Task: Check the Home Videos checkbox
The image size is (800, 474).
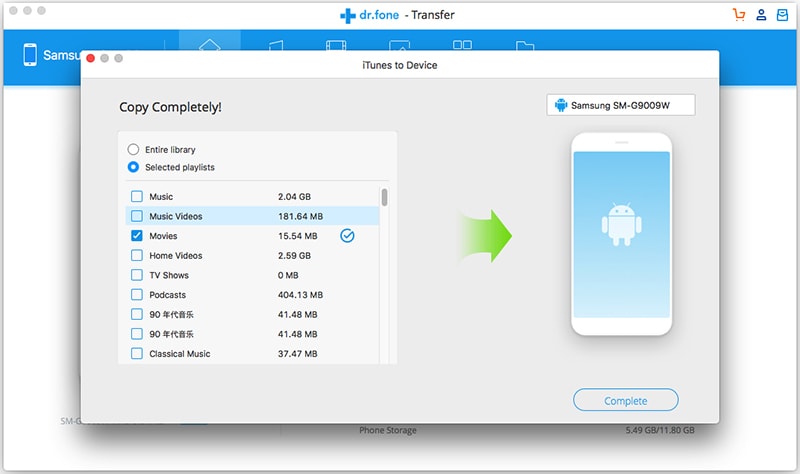Action: [137, 255]
